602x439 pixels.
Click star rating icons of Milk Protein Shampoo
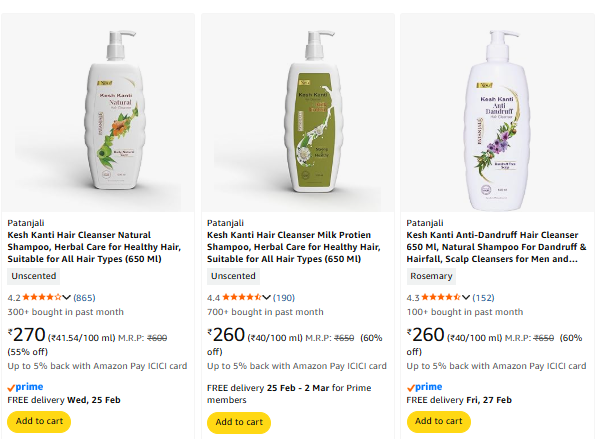[x=241, y=297]
